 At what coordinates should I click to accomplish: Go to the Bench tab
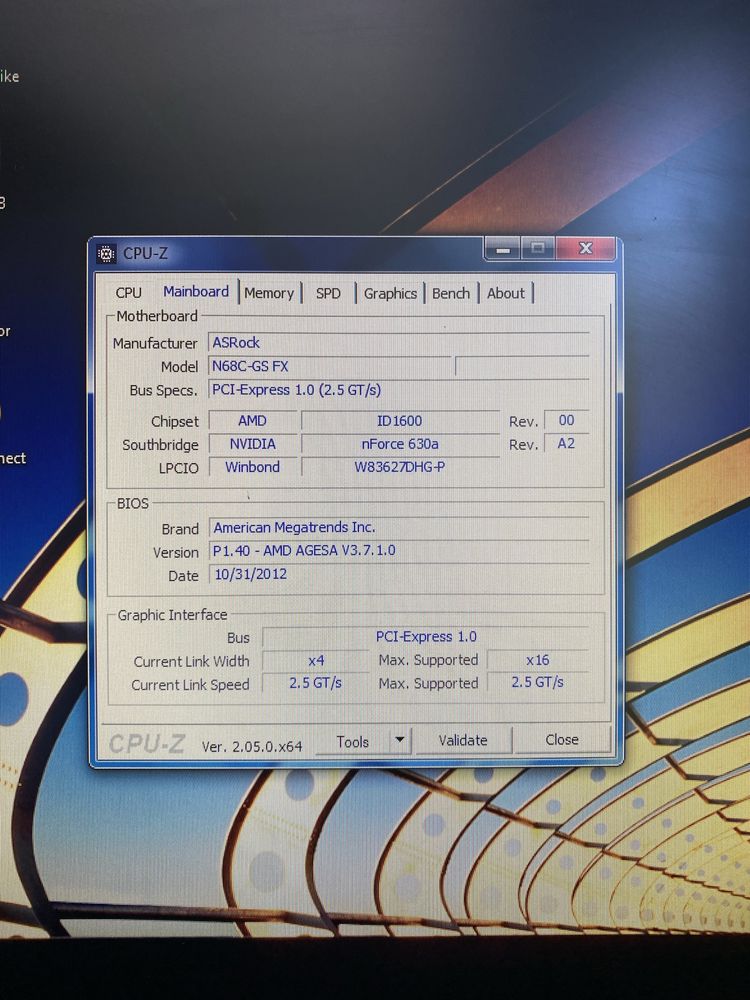[x=451, y=293]
